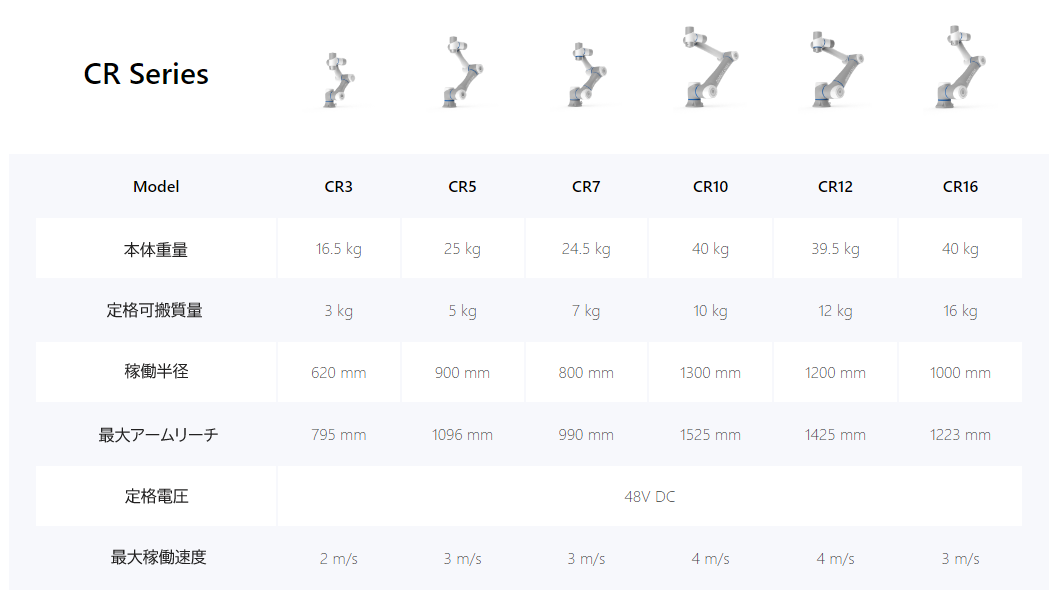Open the CR10 robot arm image

[x=710, y=67]
